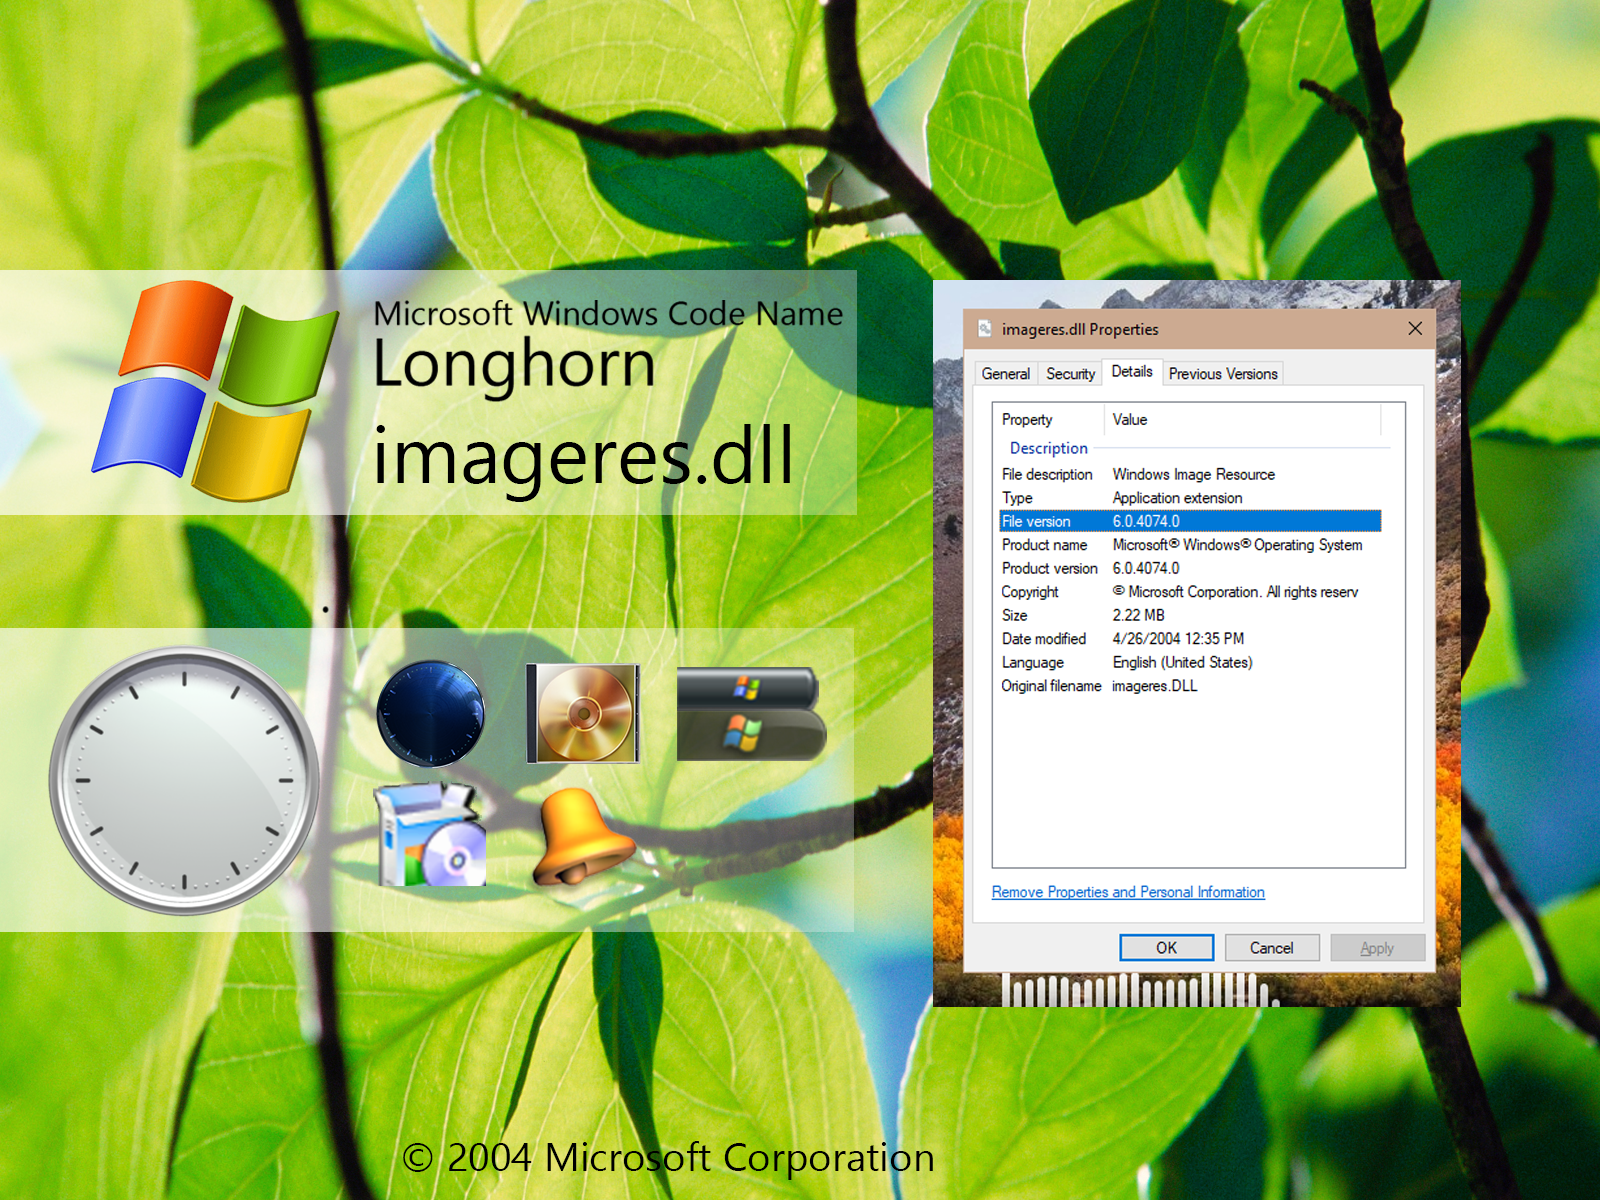Screen dimensions: 1600x1200
Task: Click the Value column header
Action: click(x=1242, y=420)
